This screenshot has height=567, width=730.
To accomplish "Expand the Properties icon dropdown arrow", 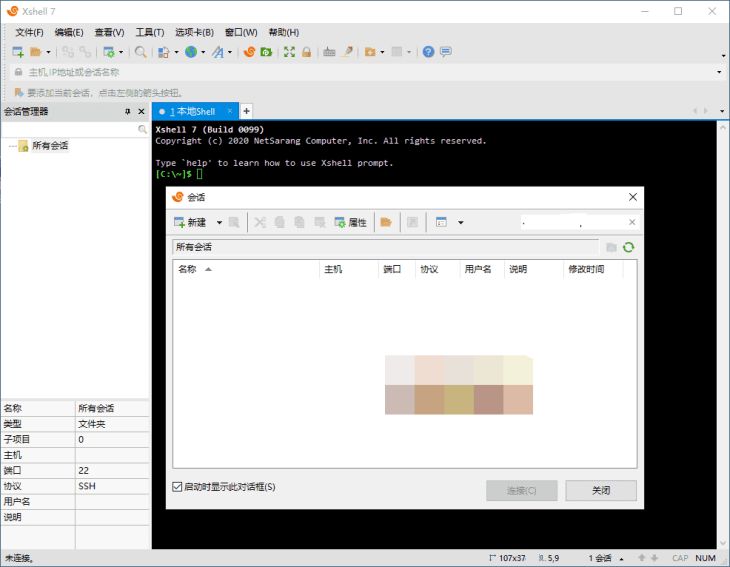I will (x=121, y=52).
